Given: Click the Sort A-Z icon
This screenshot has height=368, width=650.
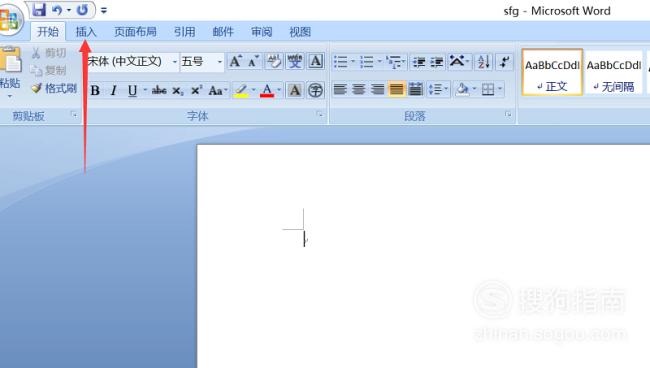Looking at the screenshot, I should pos(483,62).
